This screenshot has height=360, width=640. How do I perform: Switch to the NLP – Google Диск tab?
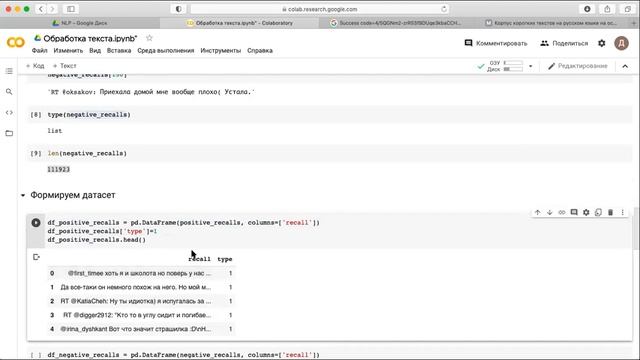(80, 23)
